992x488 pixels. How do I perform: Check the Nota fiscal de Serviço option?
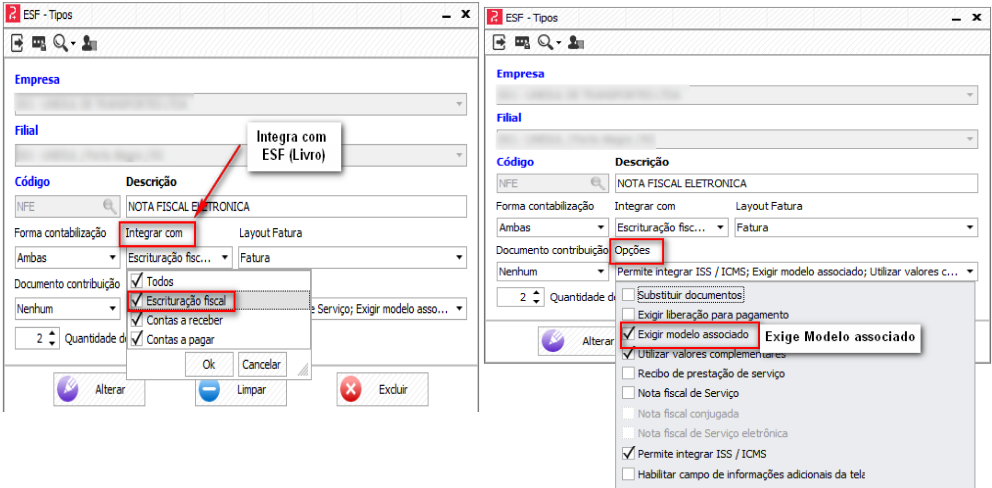628,393
